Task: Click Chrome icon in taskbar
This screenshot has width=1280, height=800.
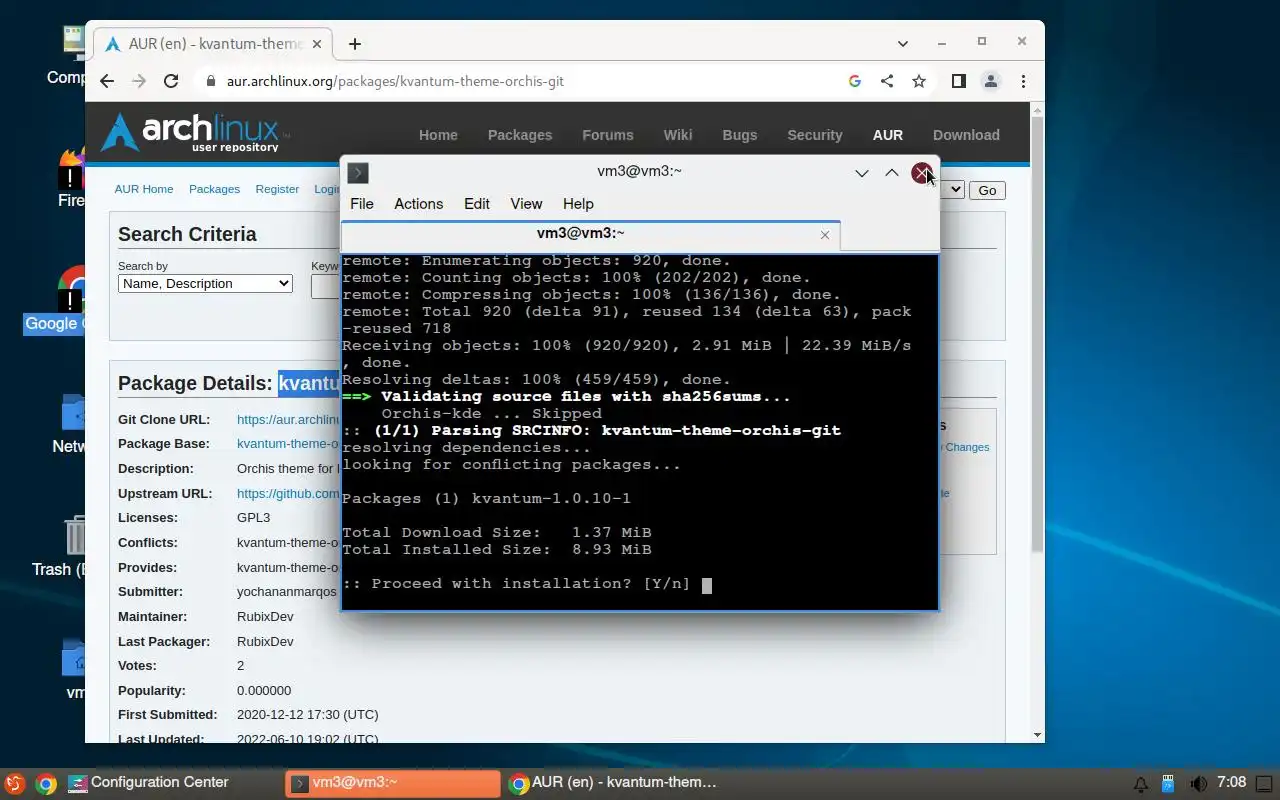Action: [x=45, y=783]
